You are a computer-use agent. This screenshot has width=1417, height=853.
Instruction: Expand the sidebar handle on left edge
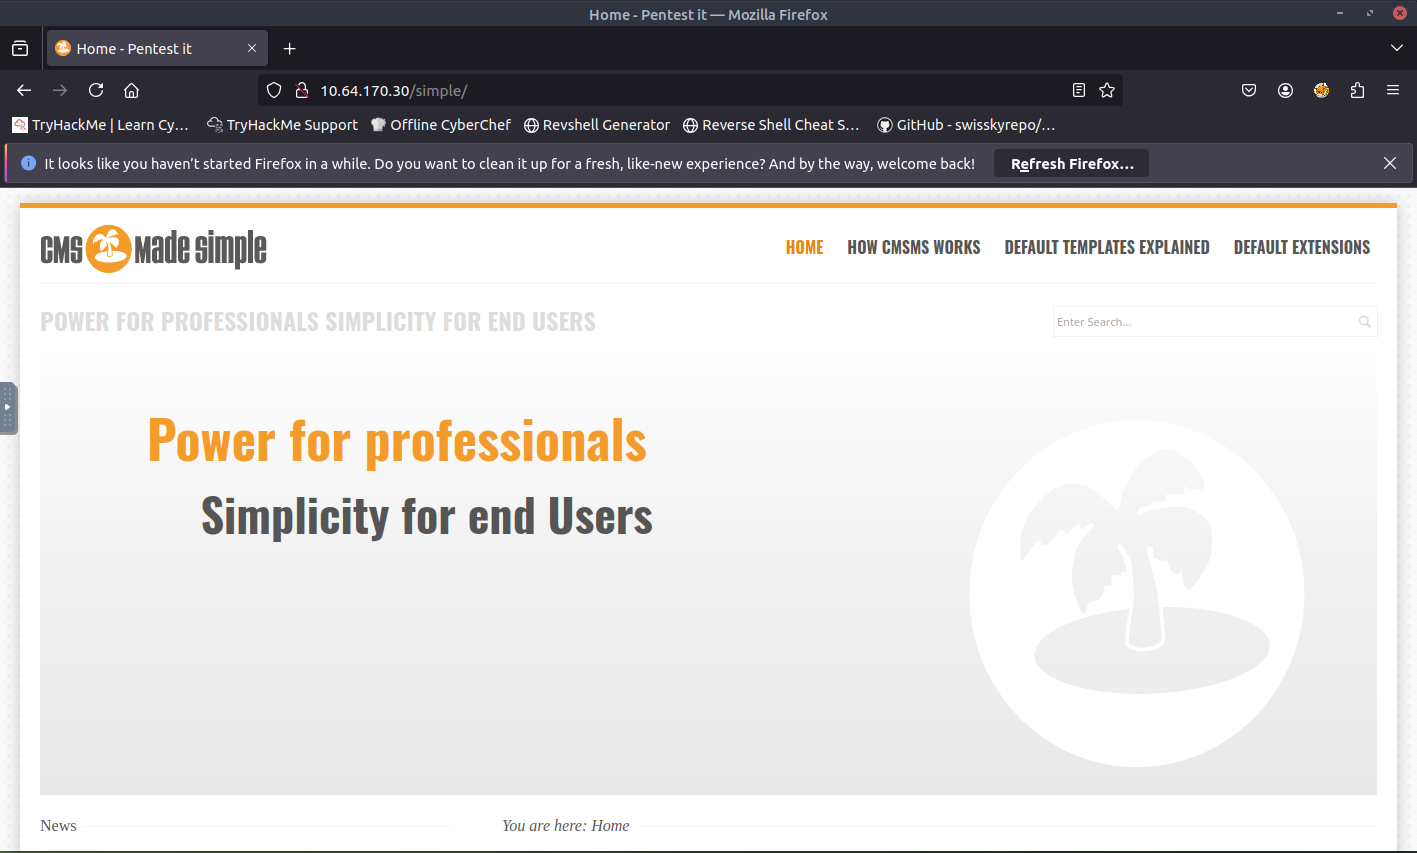click(8, 408)
